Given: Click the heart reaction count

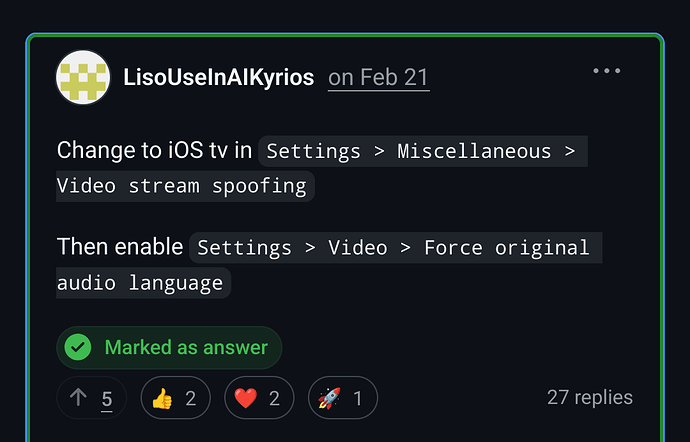Looking at the screenshot, I should [x=274, y=398].
